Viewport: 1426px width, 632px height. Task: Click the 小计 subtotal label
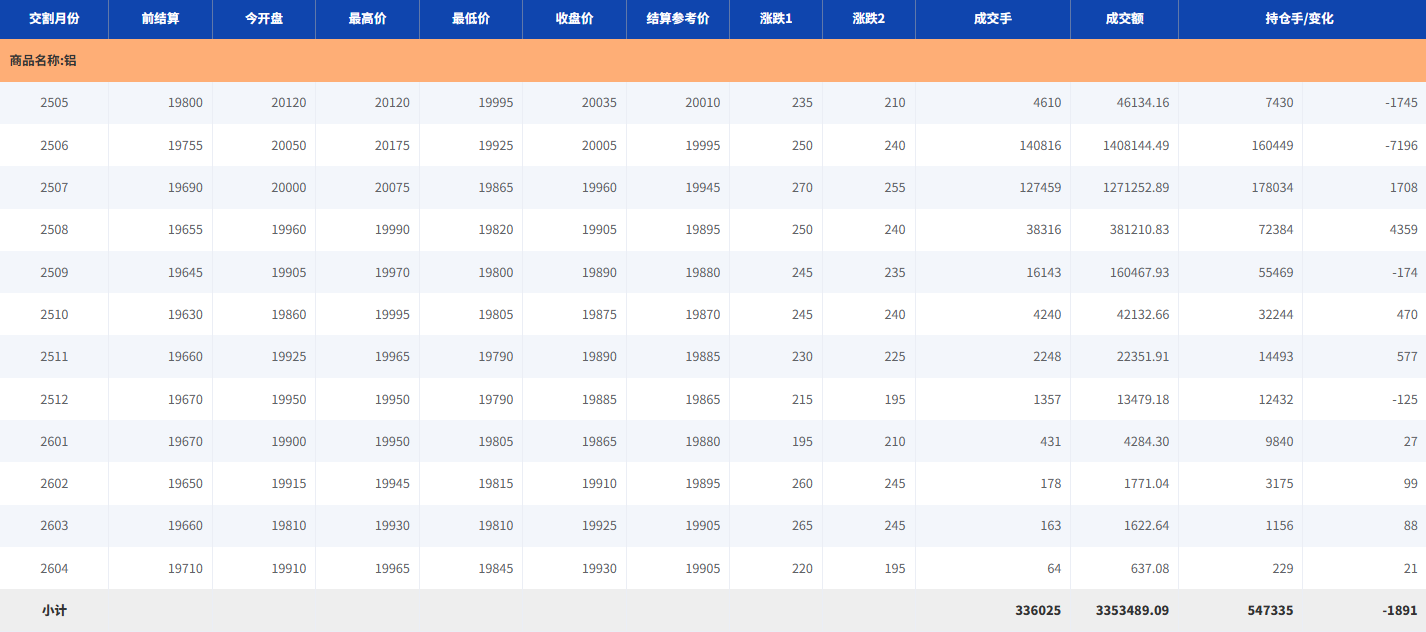click(x=54, y=610)
